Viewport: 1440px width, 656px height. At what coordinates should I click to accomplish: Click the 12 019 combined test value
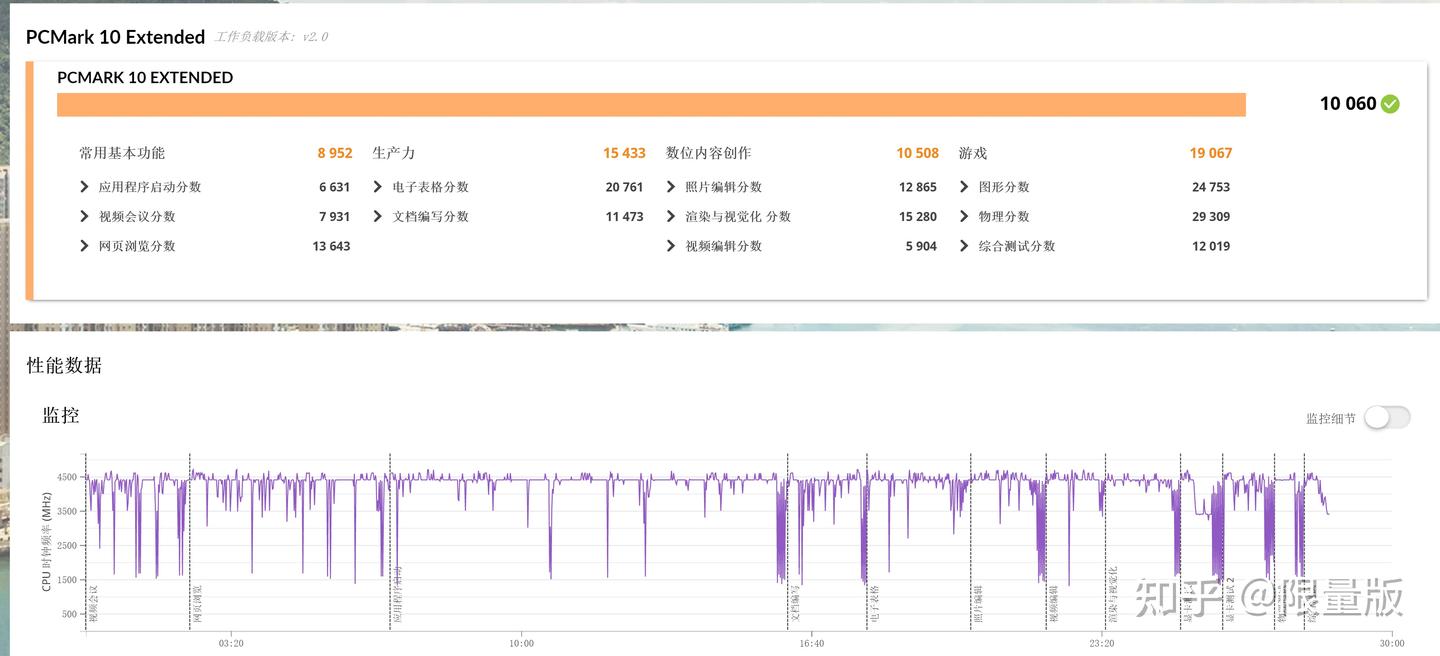point(1211,246)
